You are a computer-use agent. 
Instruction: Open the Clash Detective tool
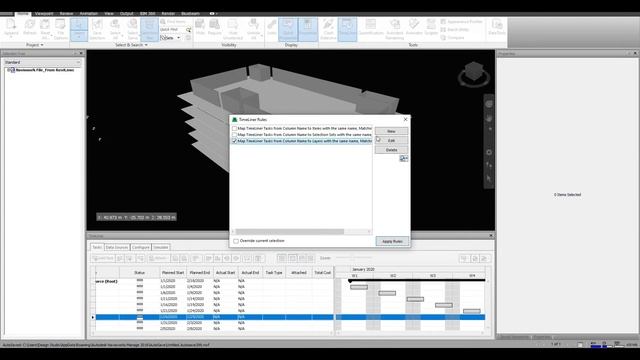(328, 29)
